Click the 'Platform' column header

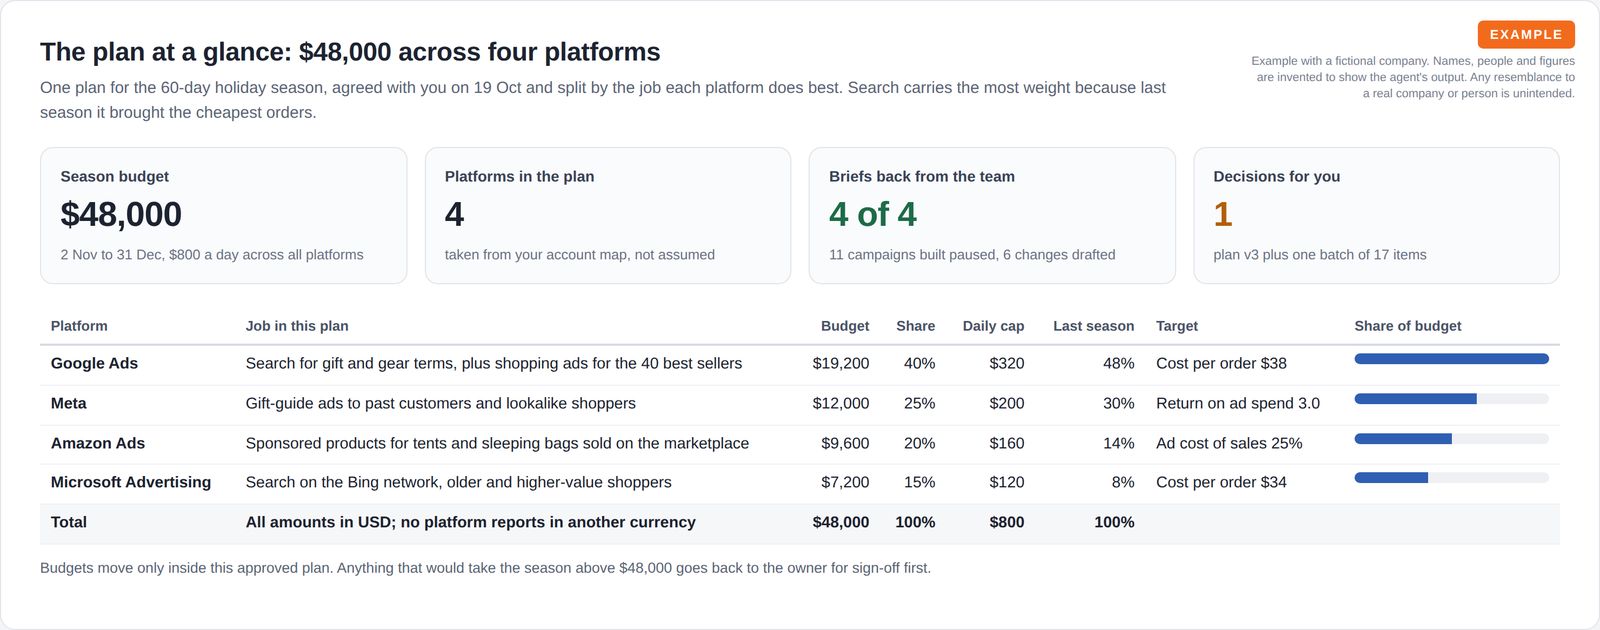[x=79, y=326]
